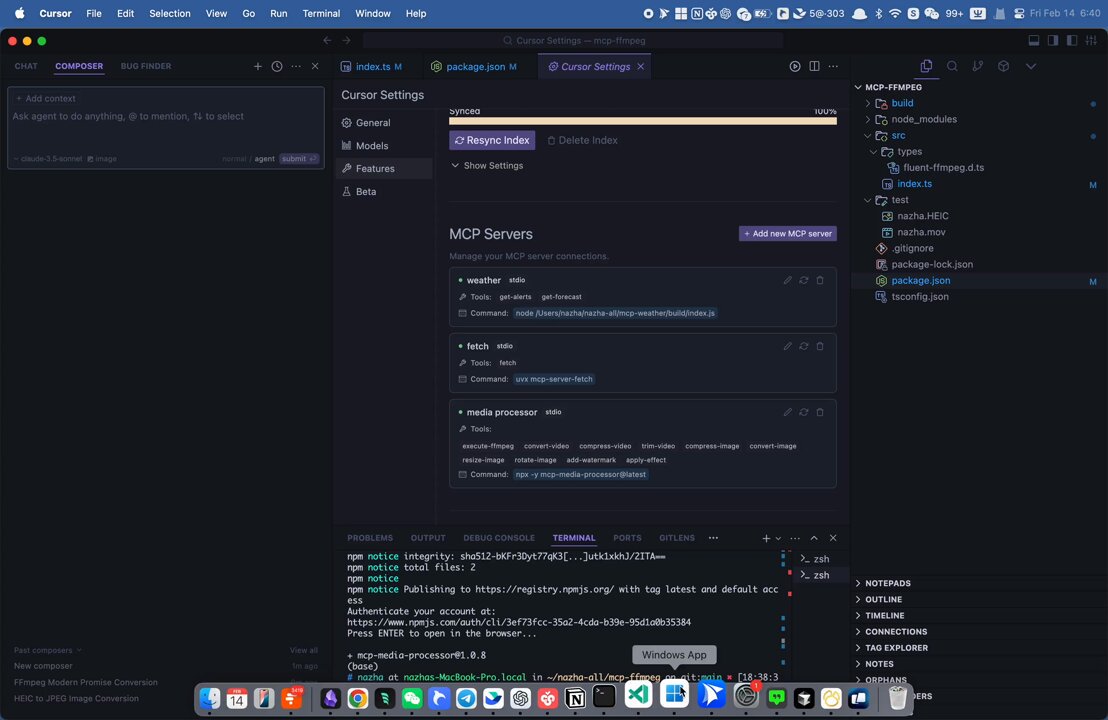Open the Selection menu in menu bar
The width and height of the screenshot is (1108, 720).
pyautogui.click(x=170, y=13)
